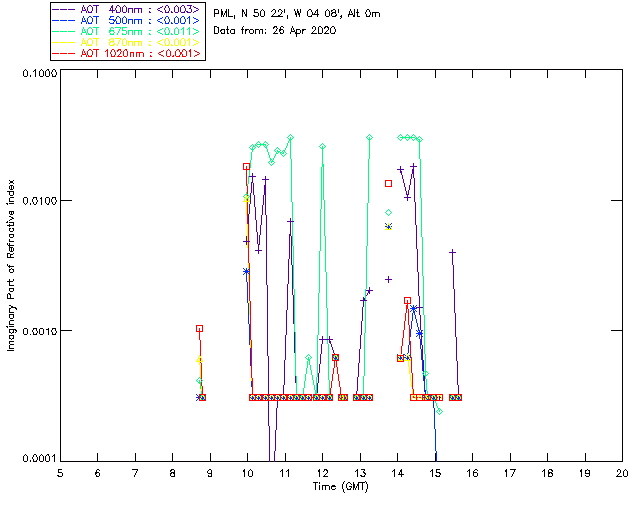Click the x-axis tick label 5

[x=60, y=474]
